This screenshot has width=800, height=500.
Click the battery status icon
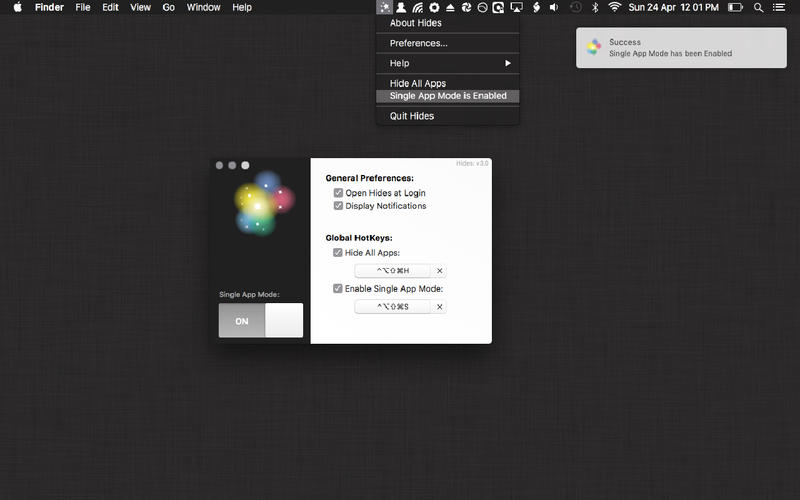click(x=735, y=7)
